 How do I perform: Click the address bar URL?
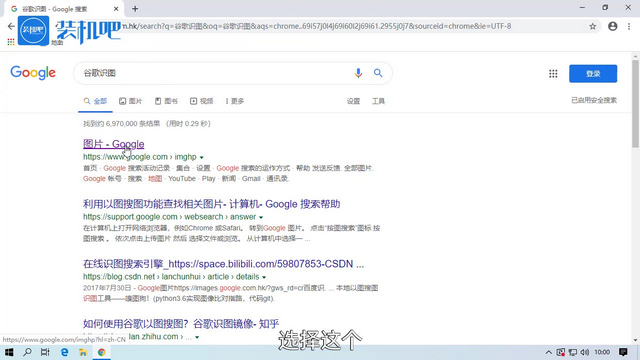coord(316,27)
